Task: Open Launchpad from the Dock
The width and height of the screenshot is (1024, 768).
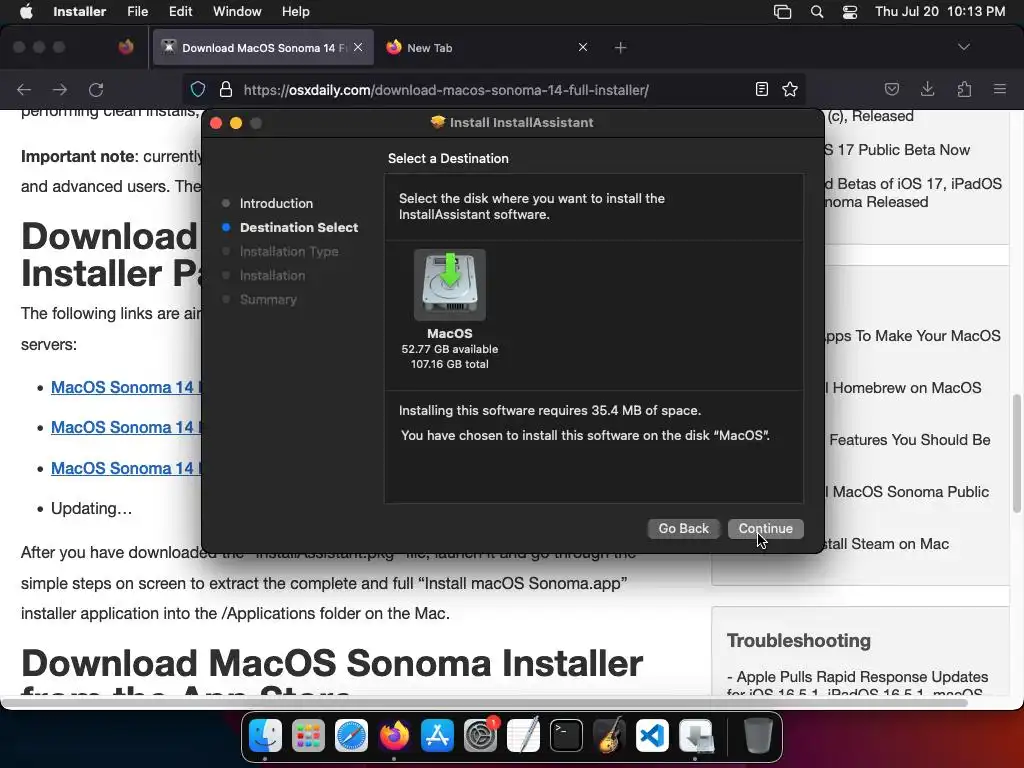Action: [308, 736]
